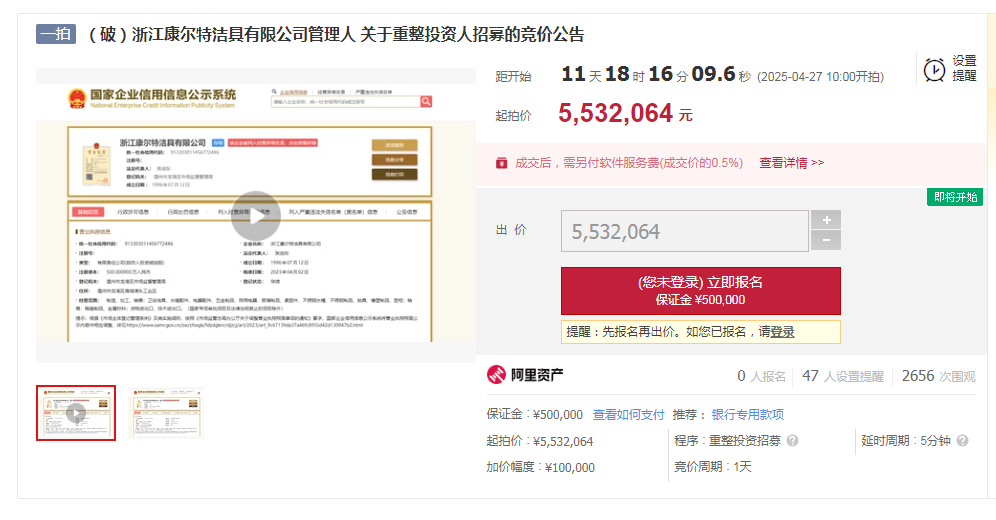
Task: Click search icon in preview image
Action: click(x=426, y=101)
